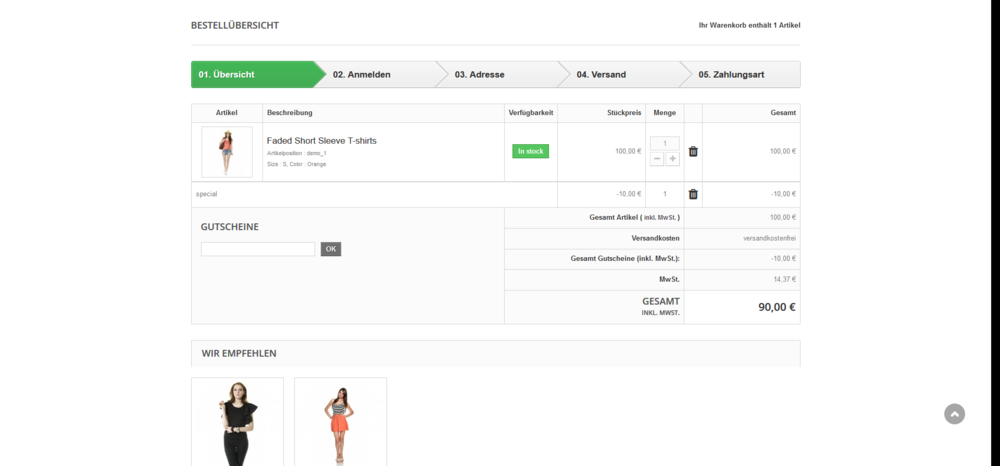Increase quantity with plus button

tap(672, 159)
